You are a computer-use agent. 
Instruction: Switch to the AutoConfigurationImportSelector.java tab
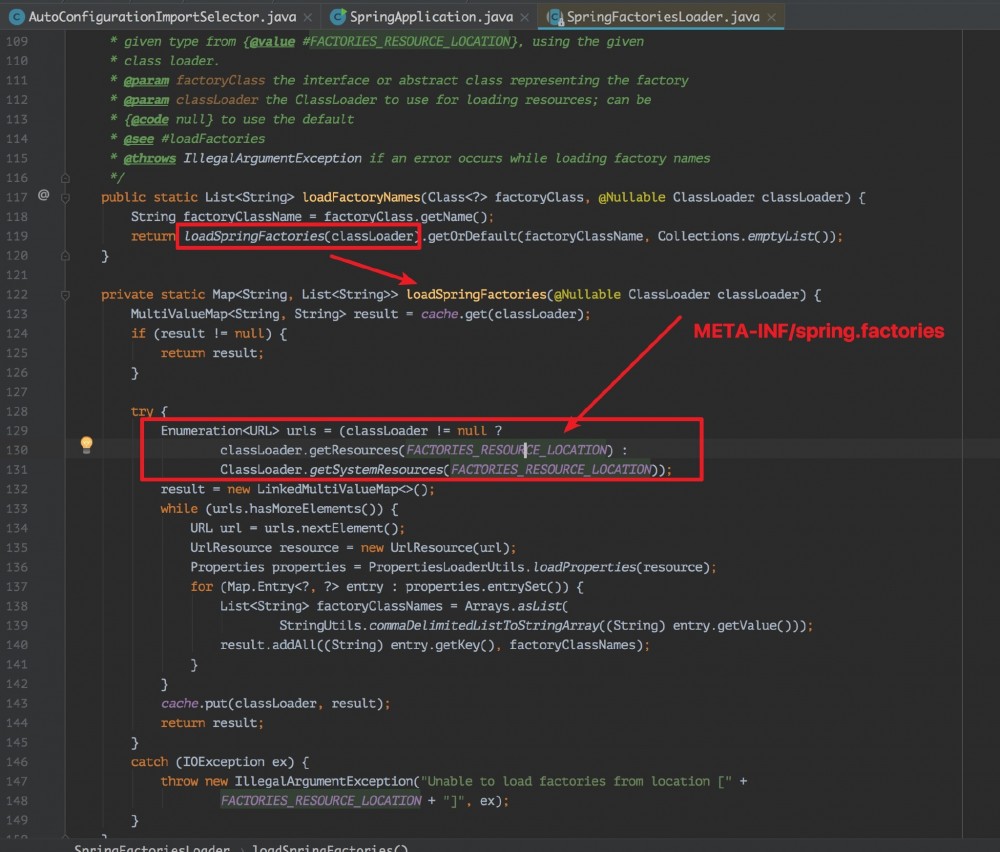tap(160, 17)
